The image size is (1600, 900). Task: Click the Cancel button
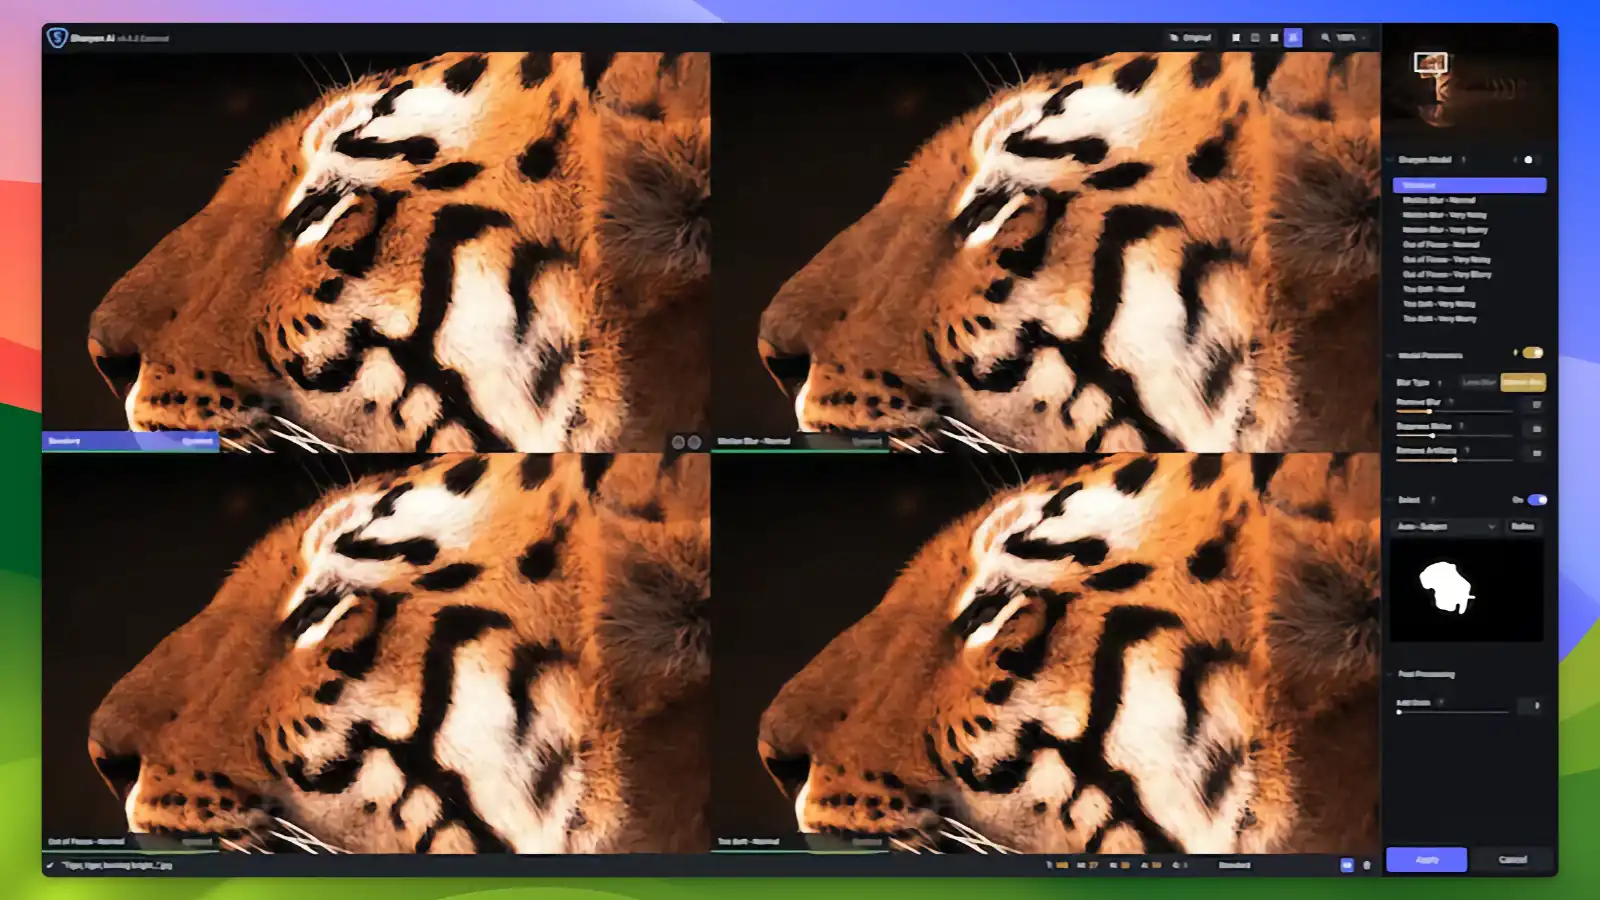[x=1512, y=860]
